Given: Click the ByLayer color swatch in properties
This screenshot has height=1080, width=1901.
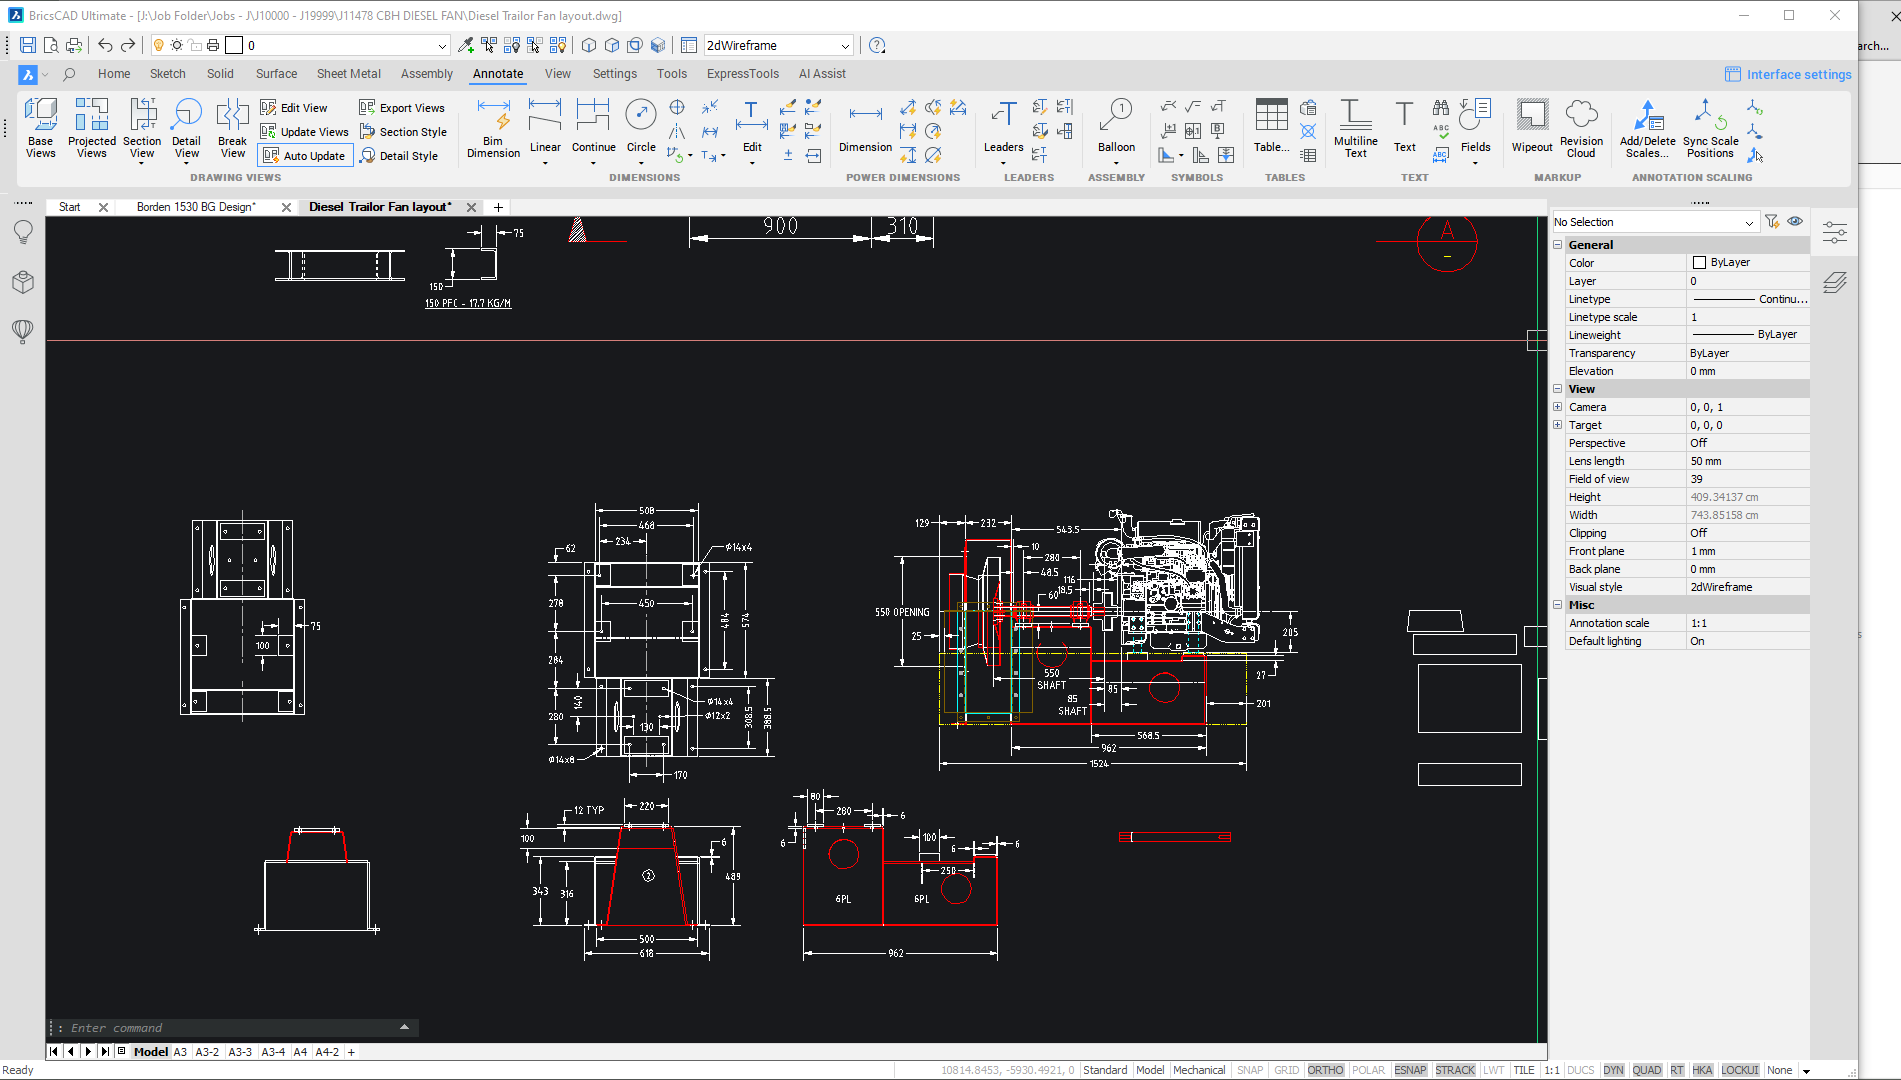Looking at the screenshot, I should [1699, 263].
